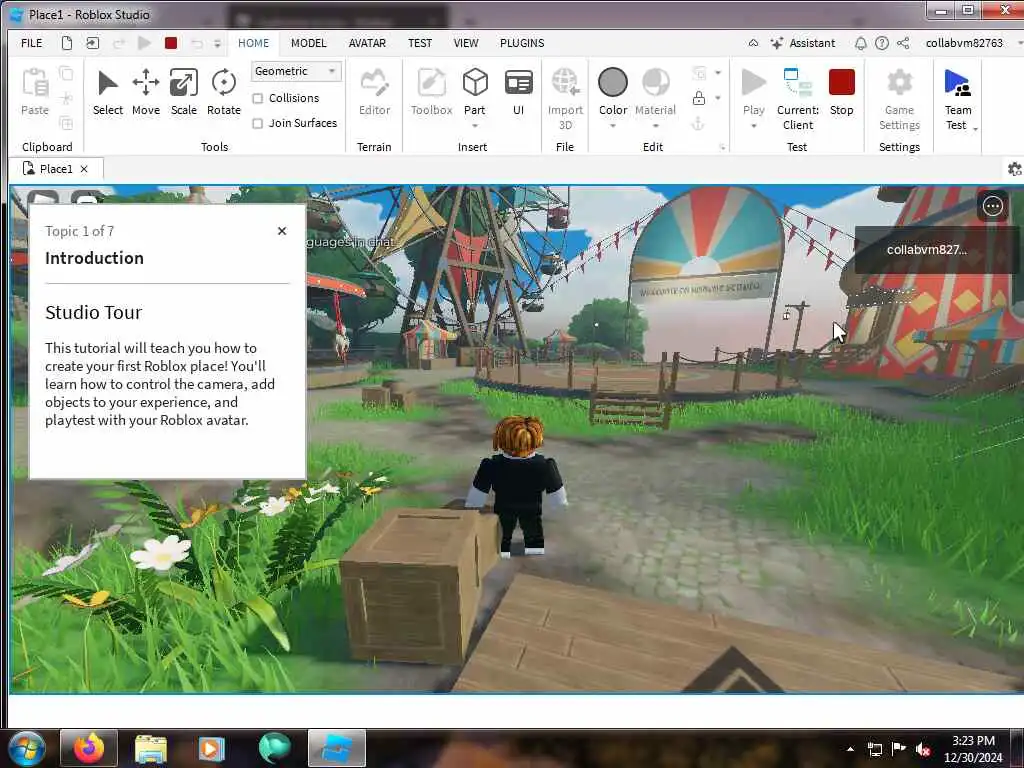Open Game Settings
Viewport: 1024px width, 768px height.
899,99
